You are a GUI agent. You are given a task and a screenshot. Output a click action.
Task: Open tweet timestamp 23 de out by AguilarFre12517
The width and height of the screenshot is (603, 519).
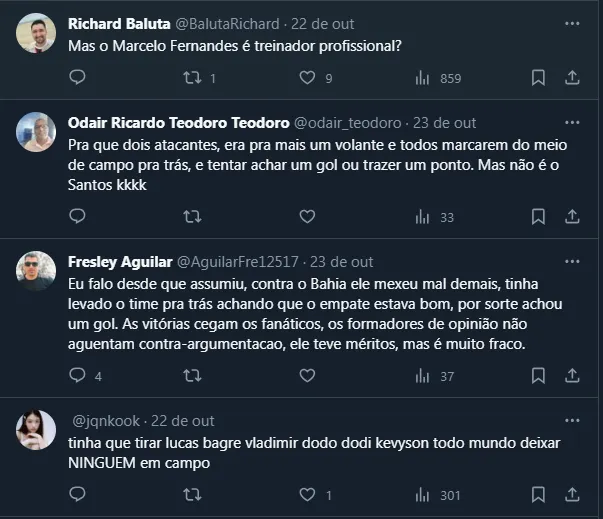342,262
